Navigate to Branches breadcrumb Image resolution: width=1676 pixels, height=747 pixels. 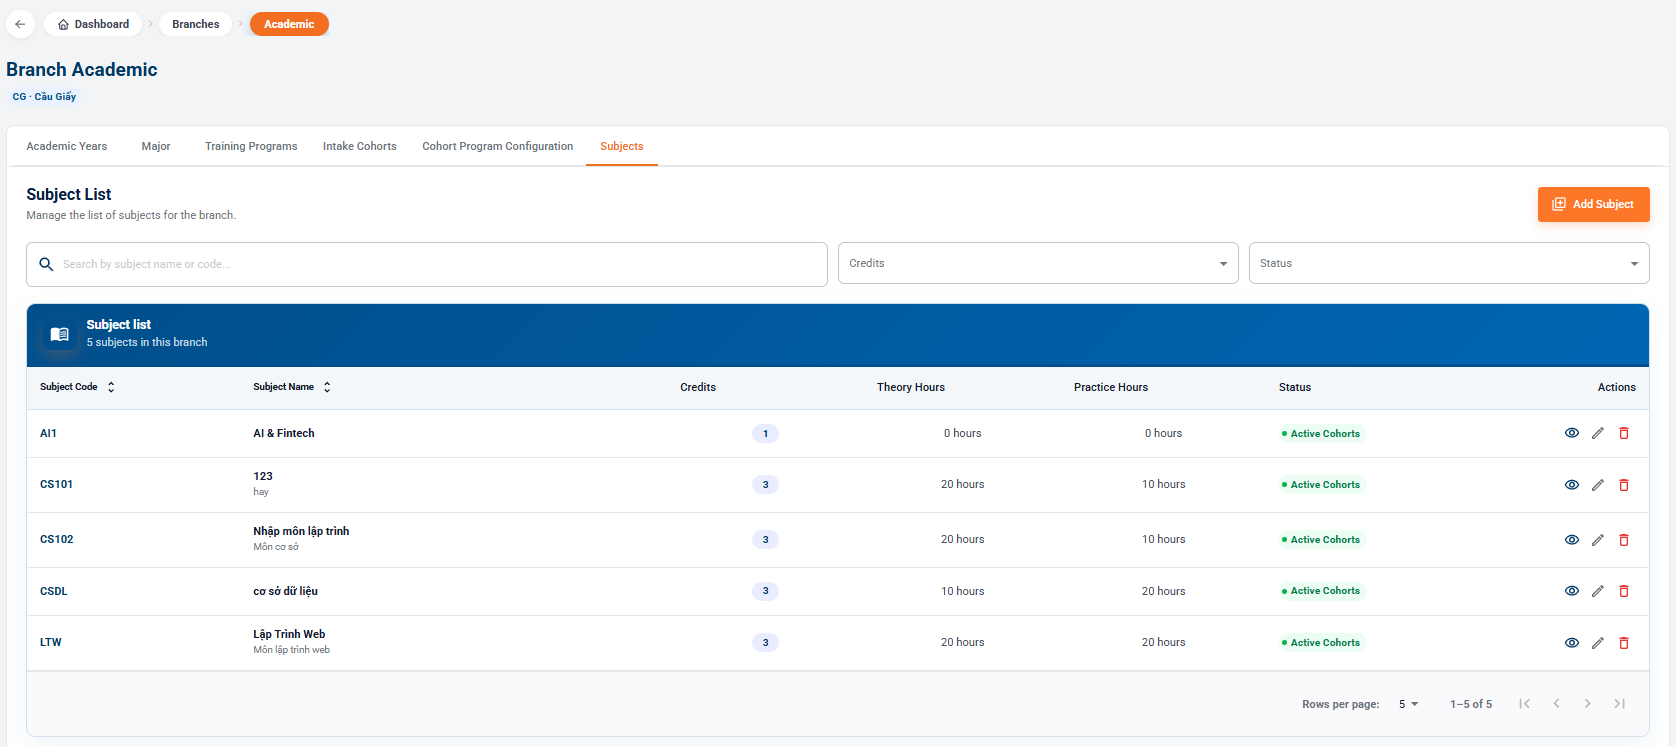coord(196,24)
